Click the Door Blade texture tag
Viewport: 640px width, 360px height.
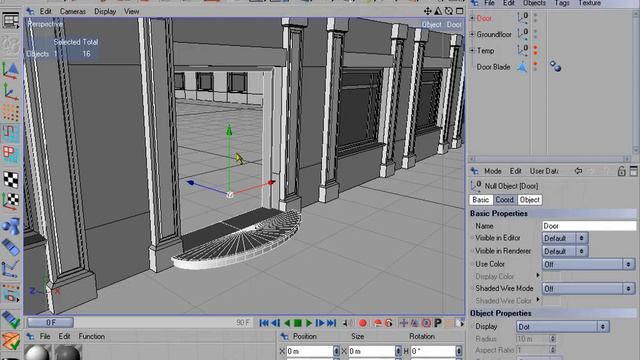[x=555, y=66]
